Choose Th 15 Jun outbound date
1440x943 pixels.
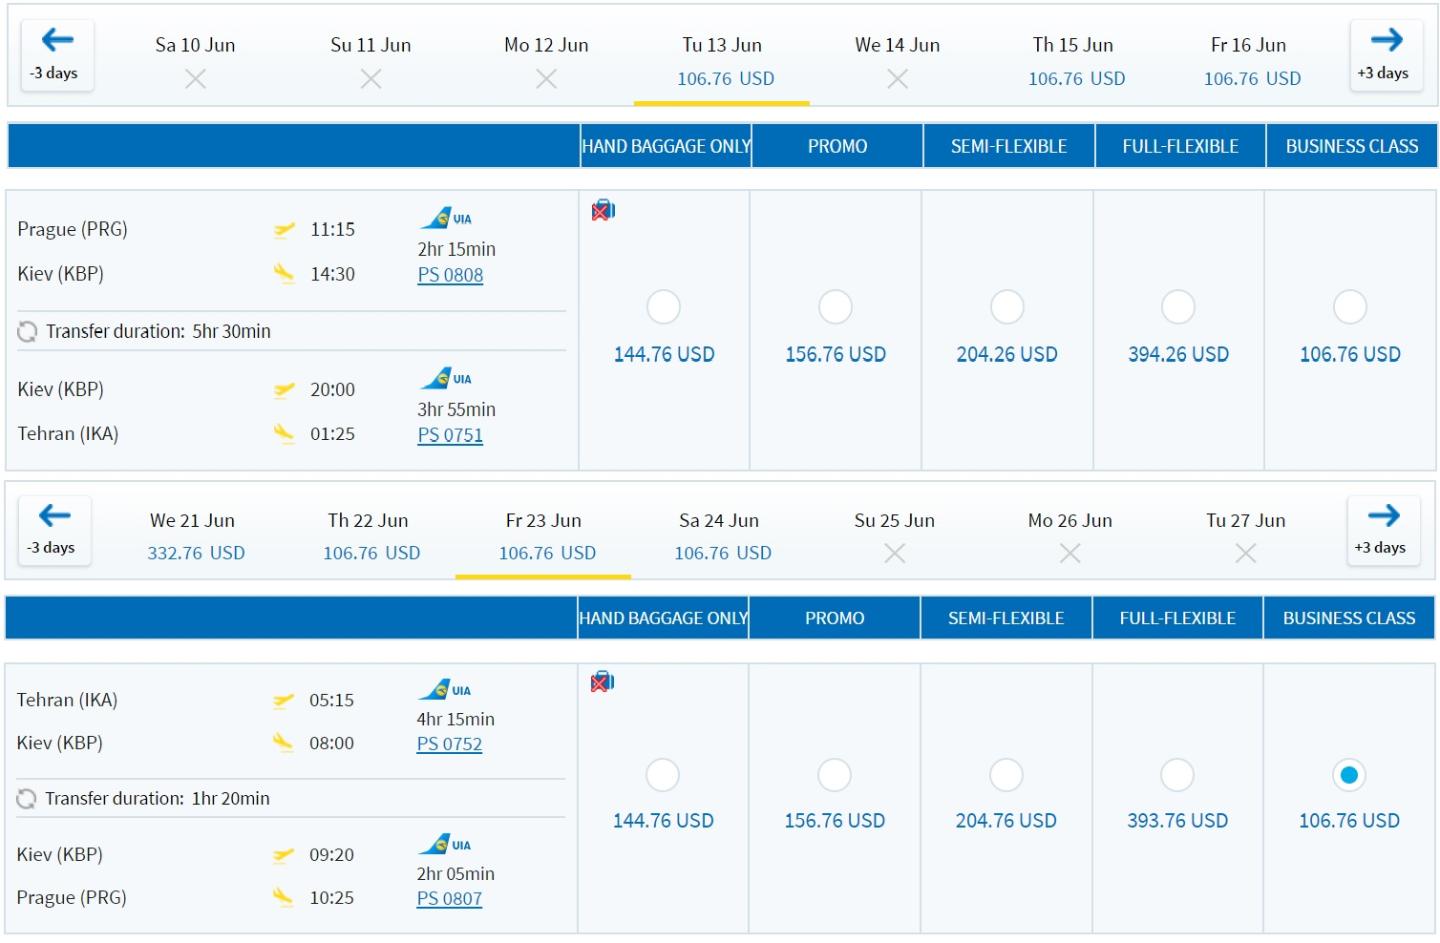(x=1074, y=60)
